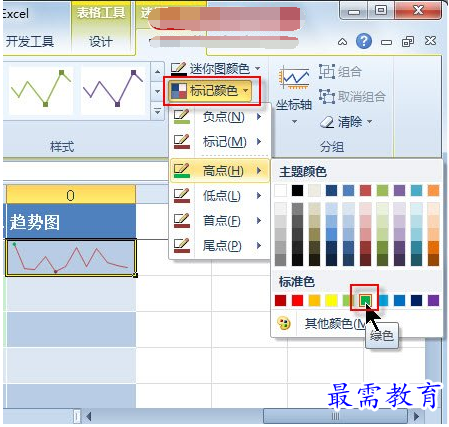The image size is (449, 427).
Task: Open the Excel help question icon
Action: [x=364, y=41]
